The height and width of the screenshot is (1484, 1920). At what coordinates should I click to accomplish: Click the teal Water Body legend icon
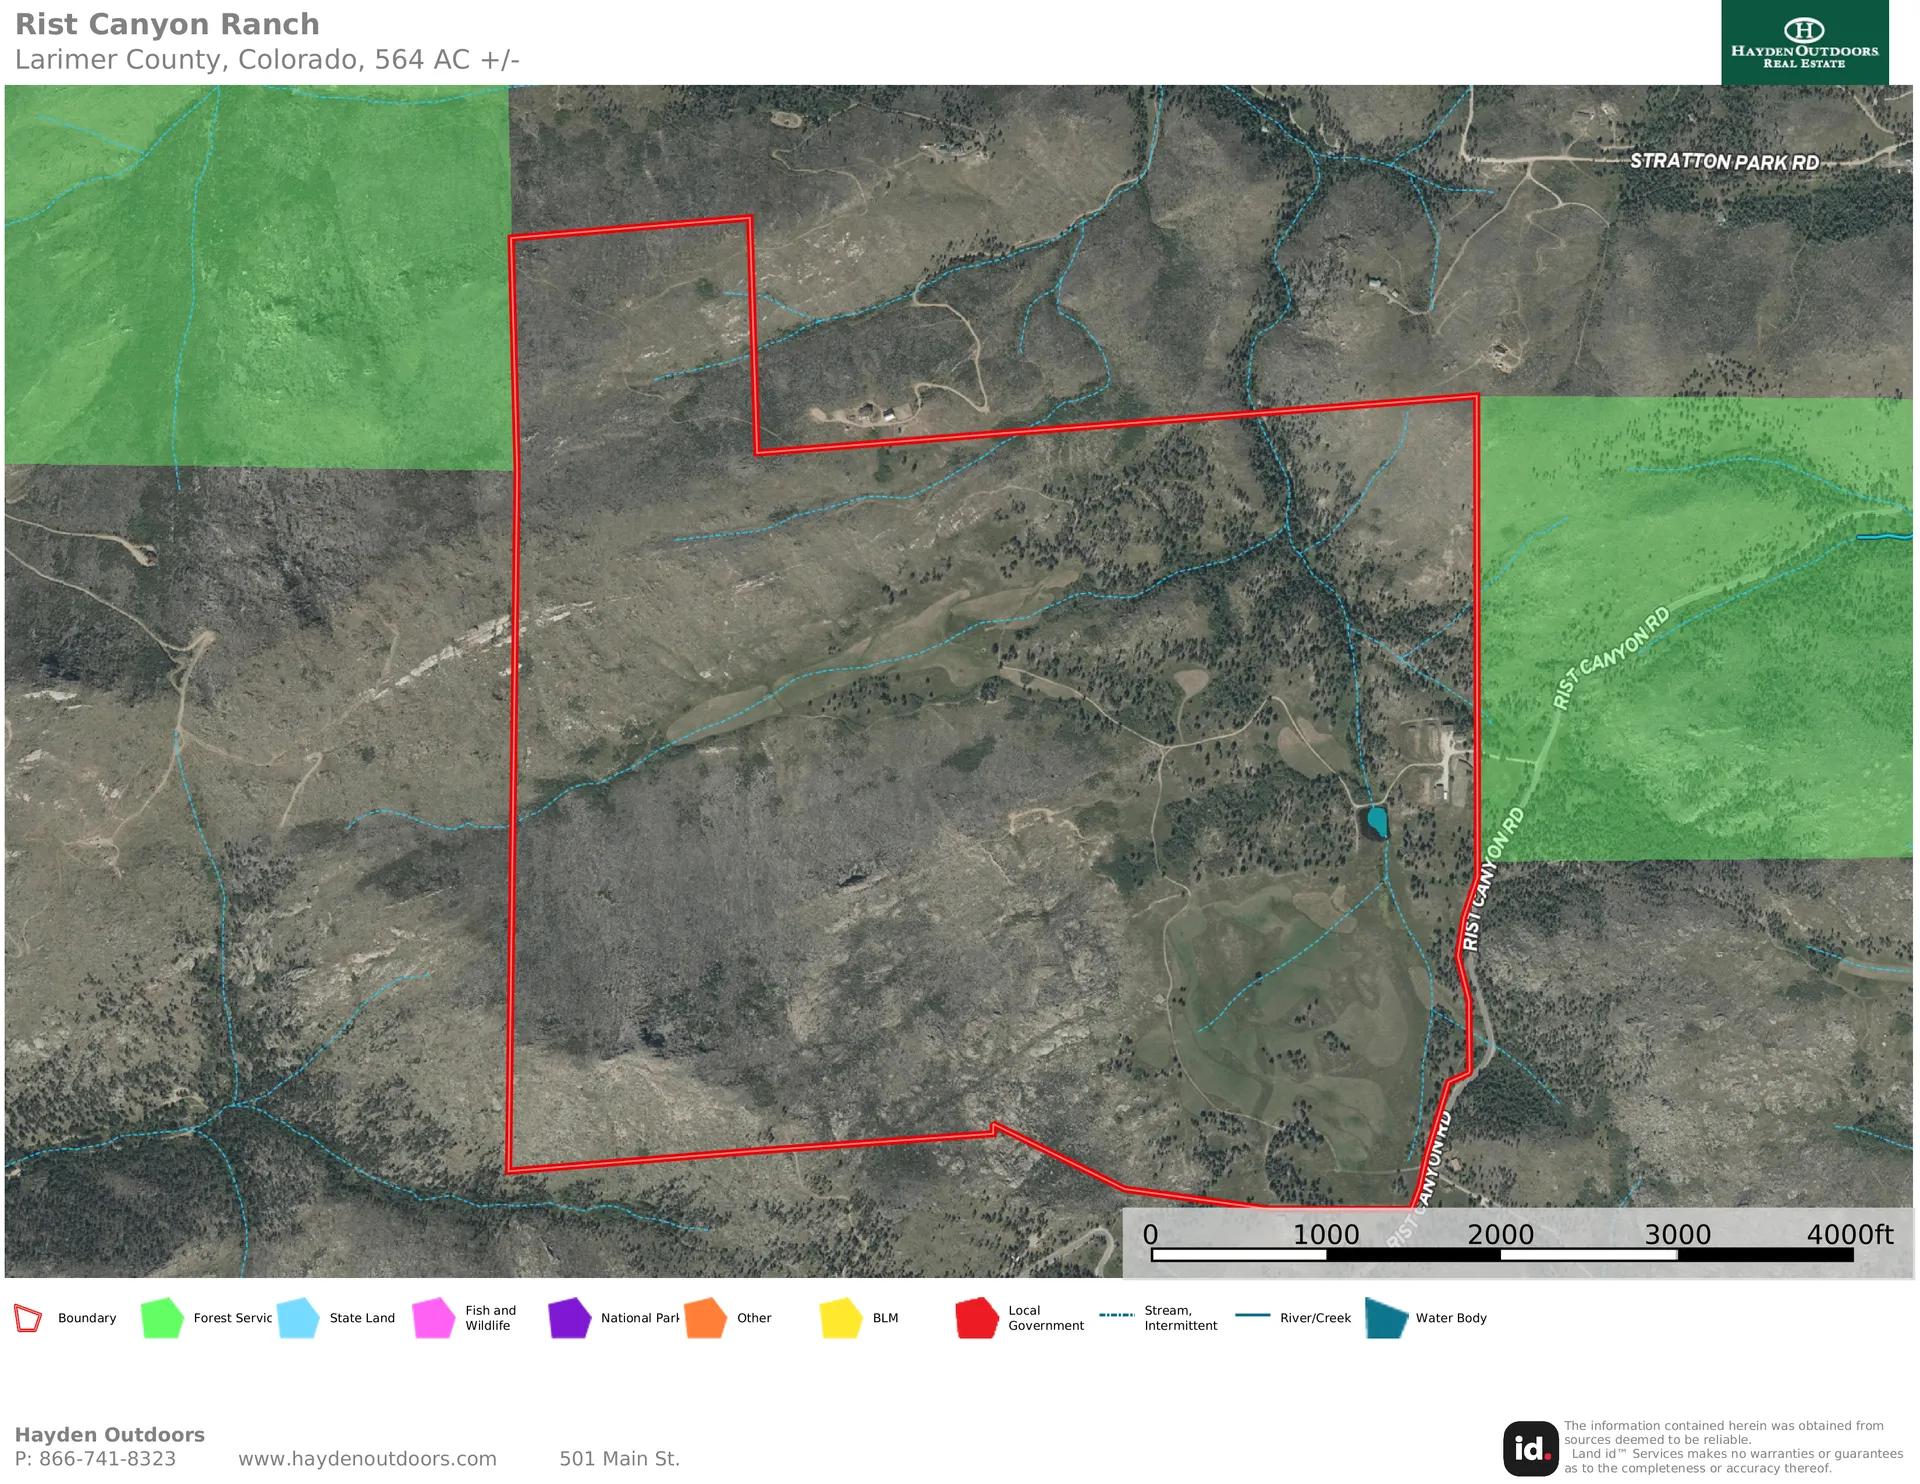(1387, 1318)
